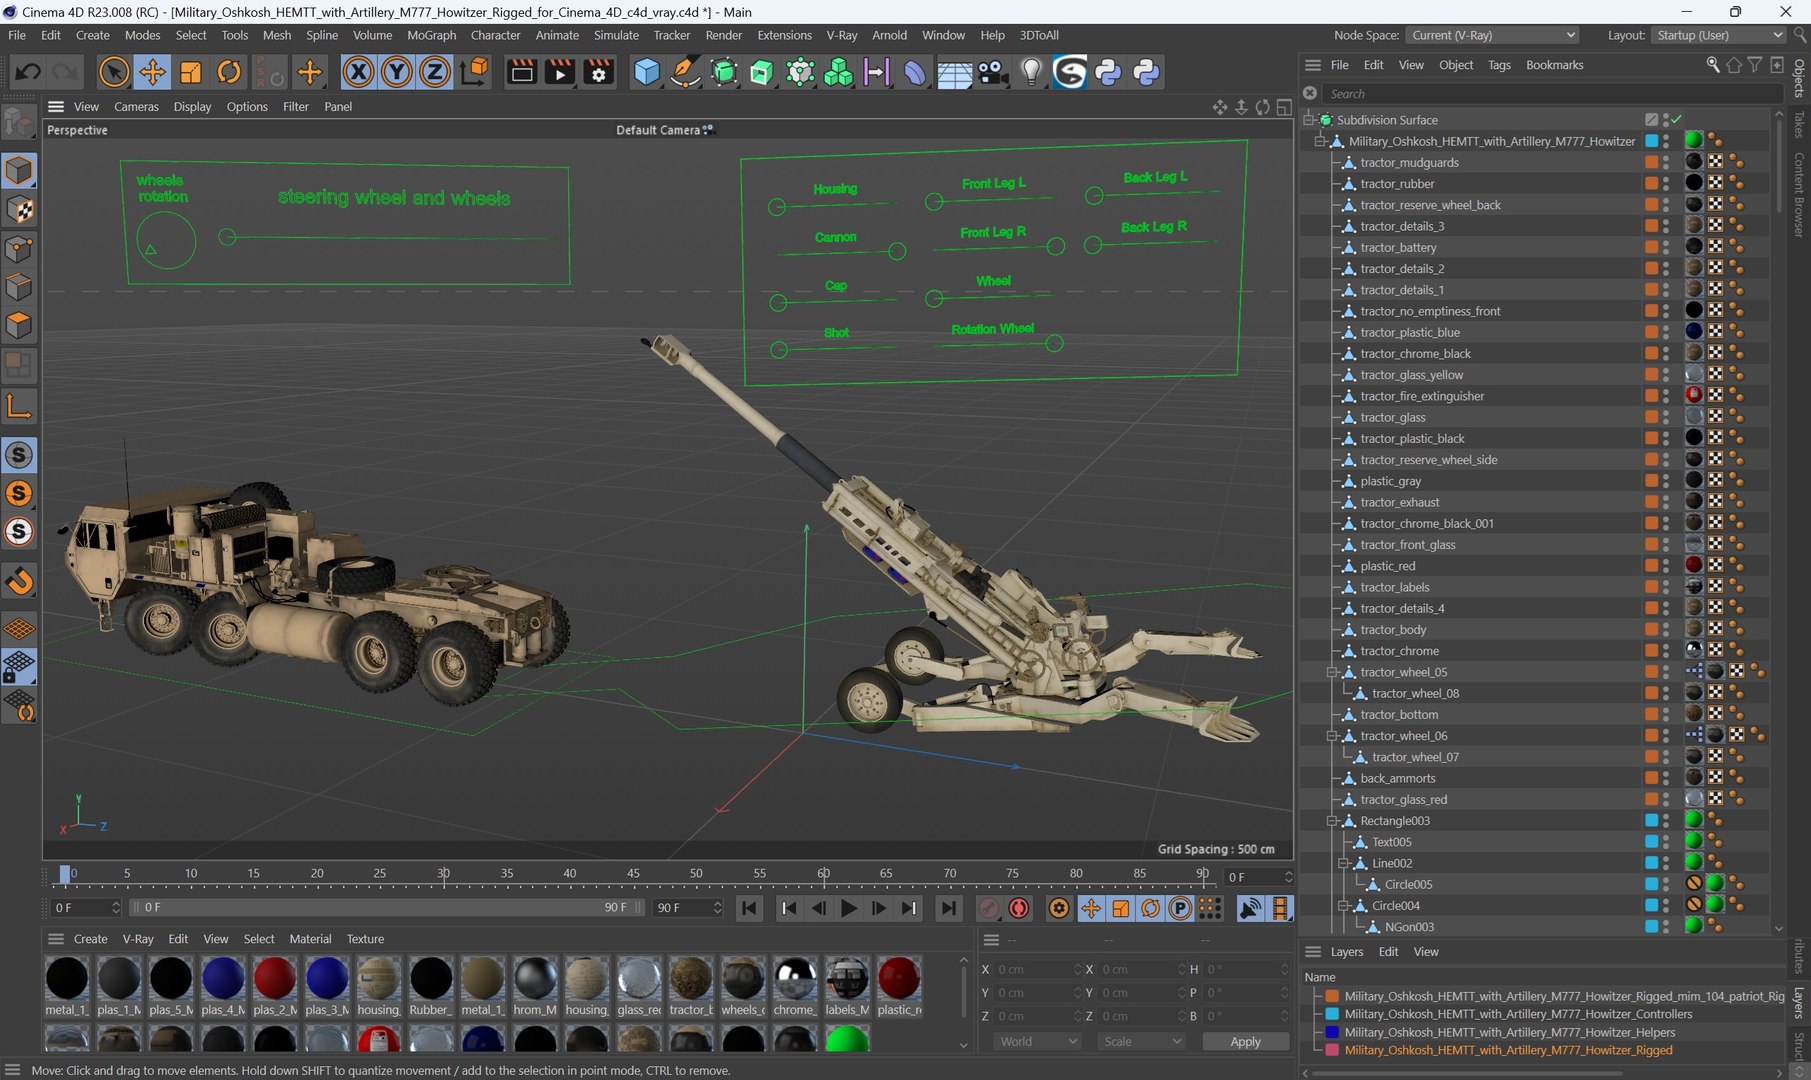Screen dimensions: 1811x1080
Task: Add a Light object
Action: click(1031, 72)
